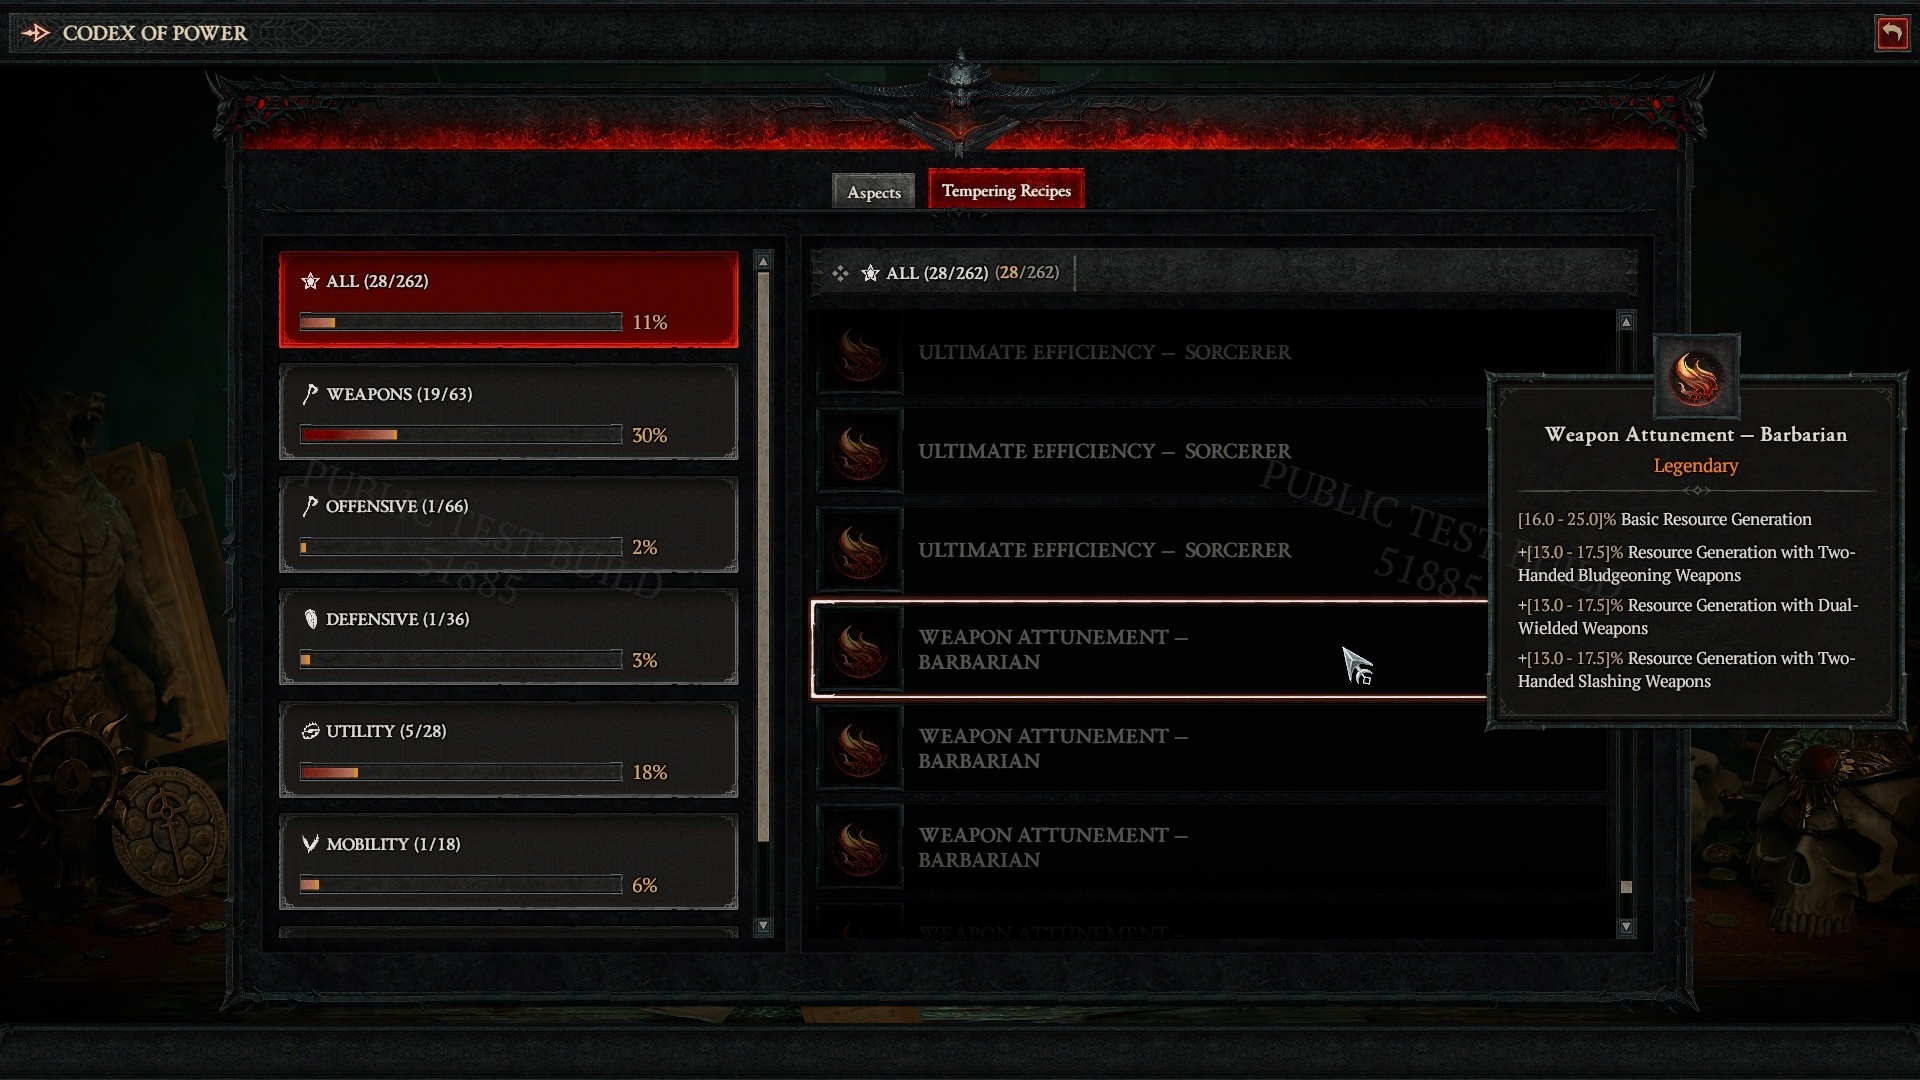Toggle the star filter on ALL recipes

868,272
